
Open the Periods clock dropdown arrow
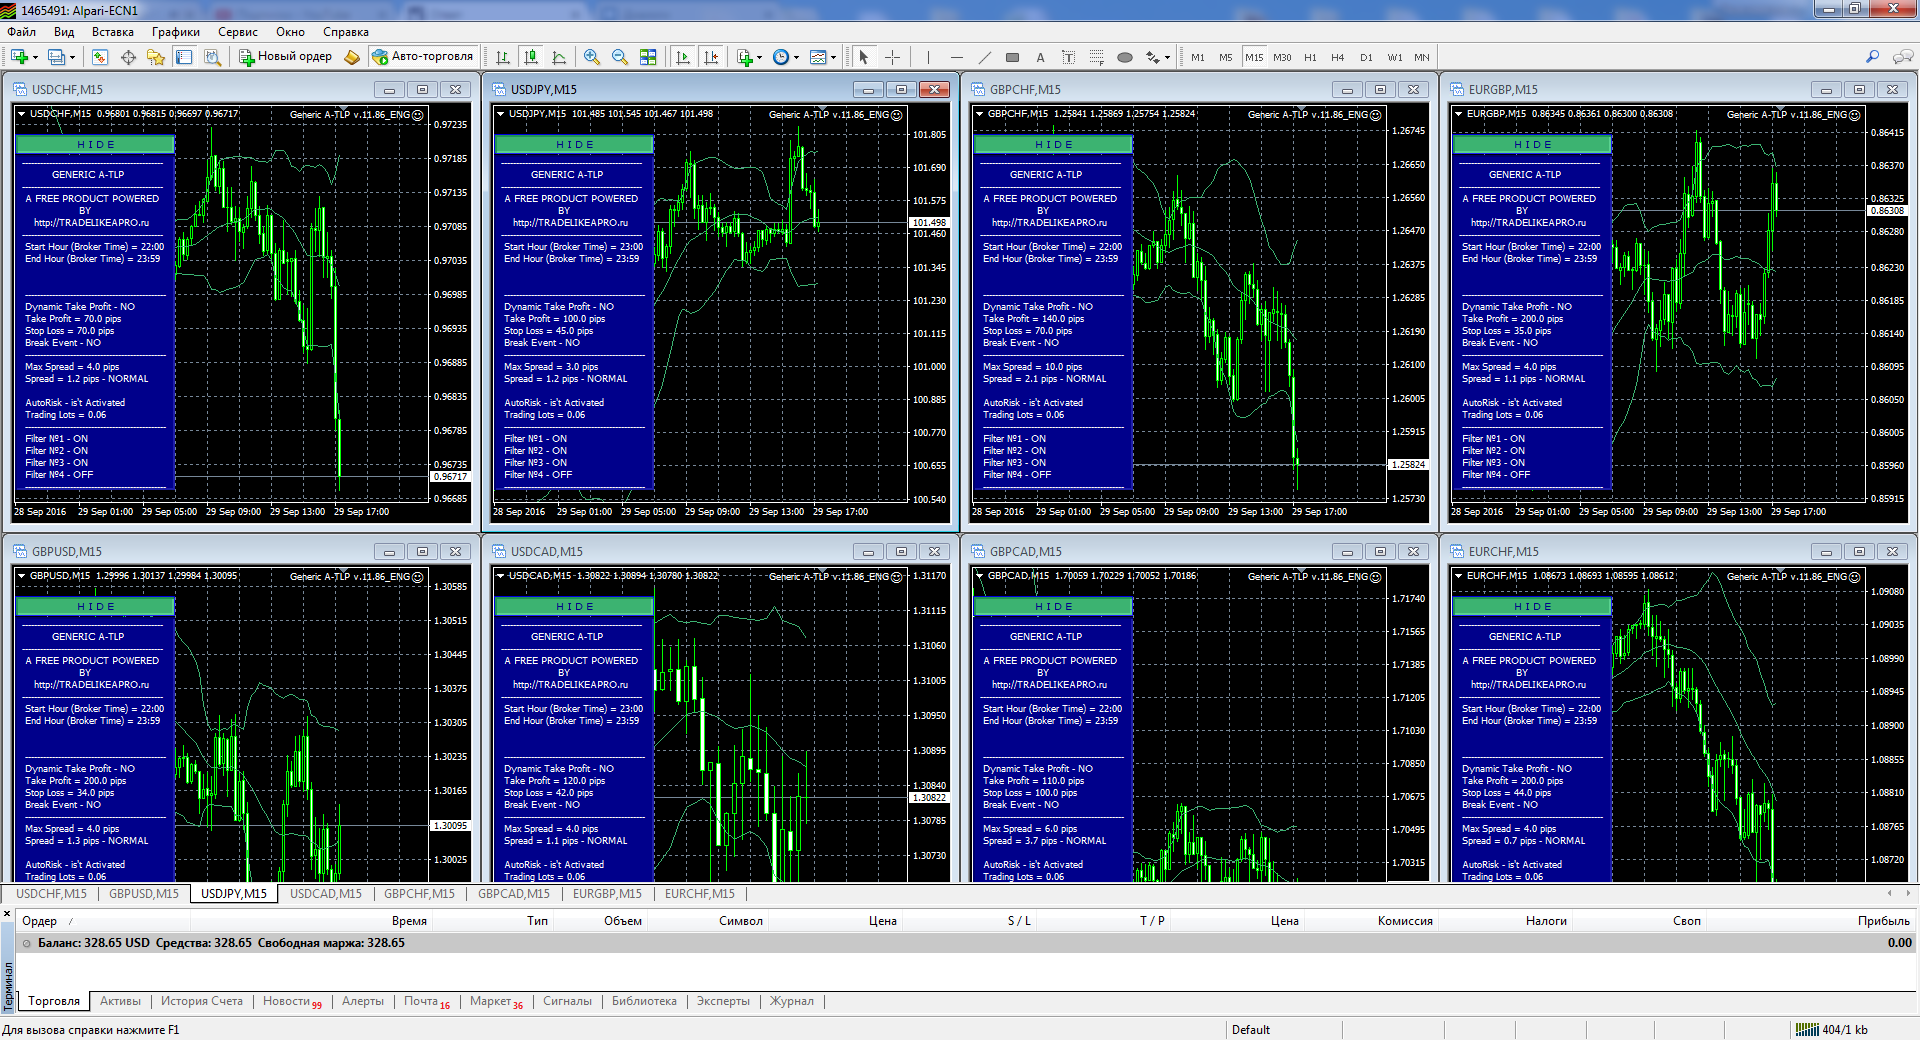(797, 57)
